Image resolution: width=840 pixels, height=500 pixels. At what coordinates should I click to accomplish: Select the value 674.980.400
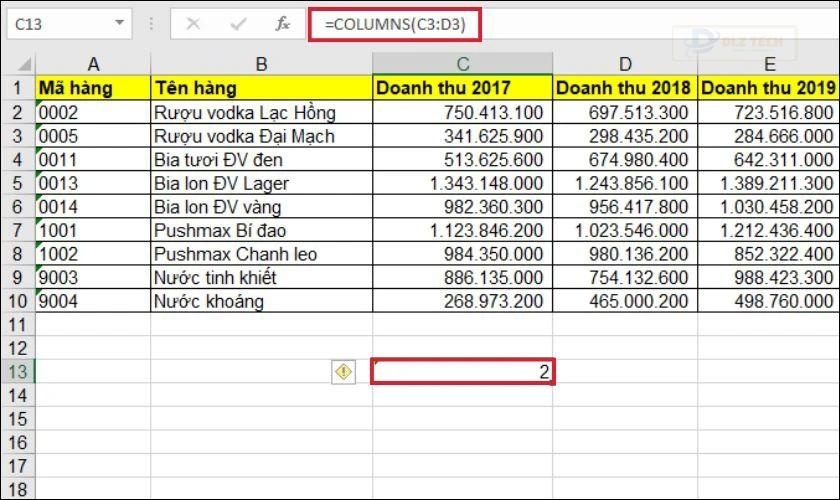pos(625,160)
